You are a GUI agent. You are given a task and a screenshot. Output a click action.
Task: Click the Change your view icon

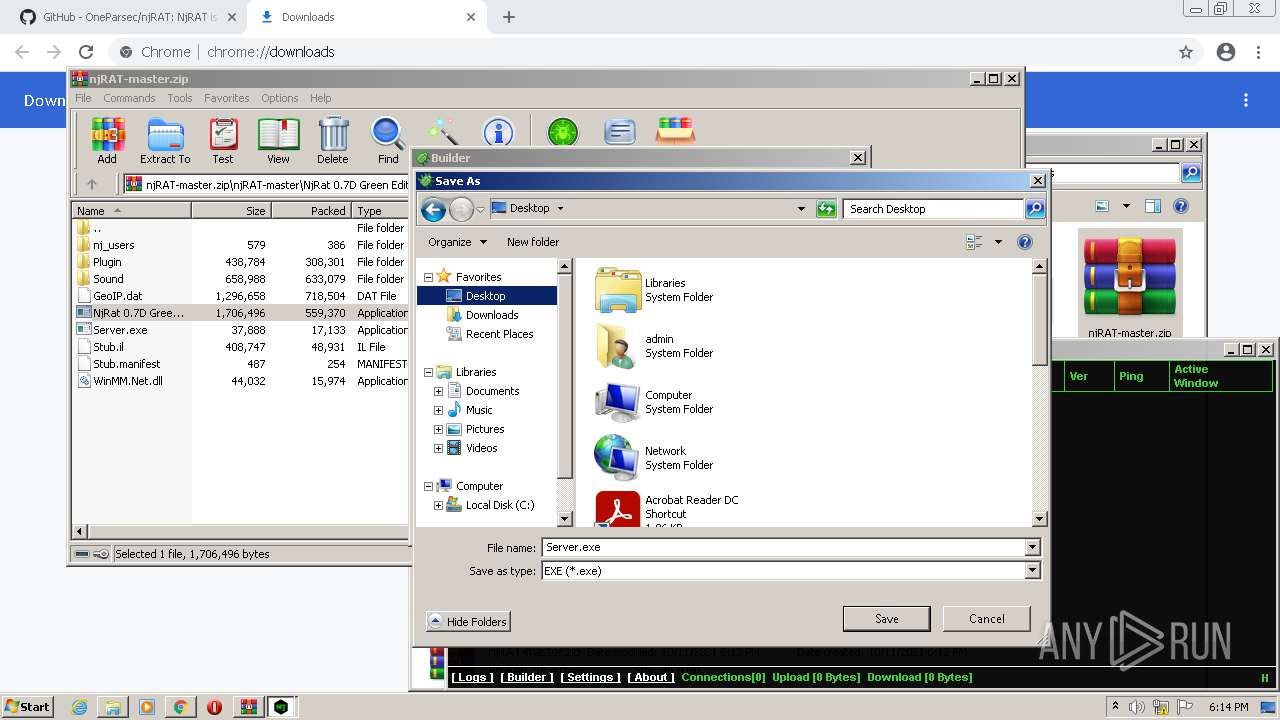coord(974,242)
